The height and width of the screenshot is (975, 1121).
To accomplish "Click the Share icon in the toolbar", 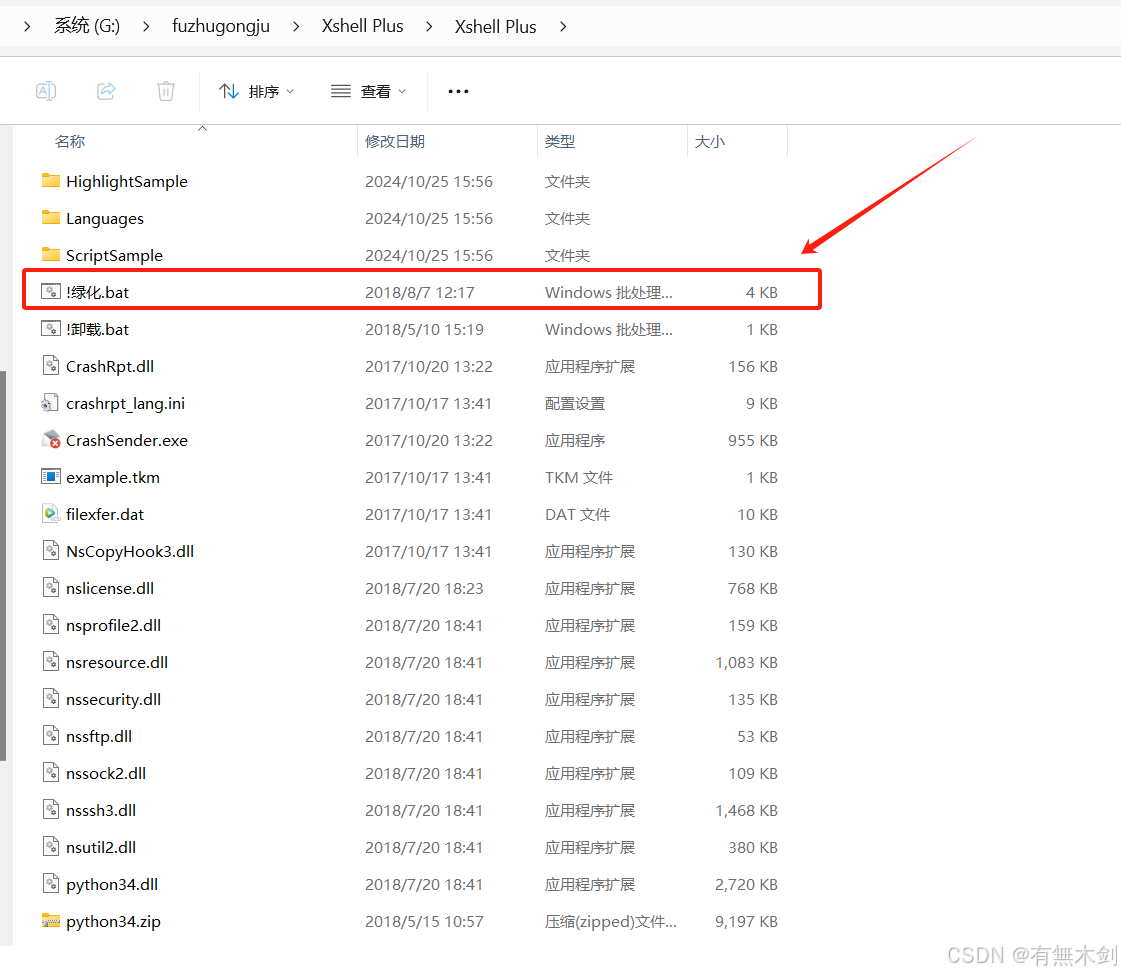I will coord(106,91).
